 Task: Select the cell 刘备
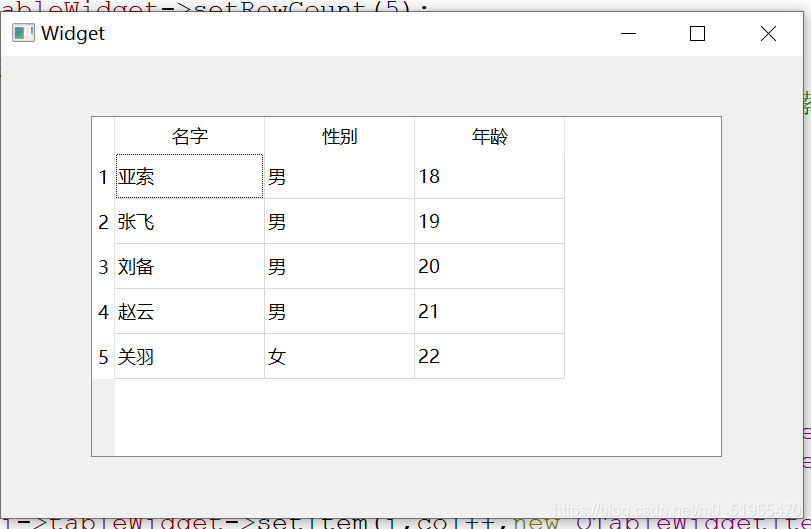click(x=189, y=266)
